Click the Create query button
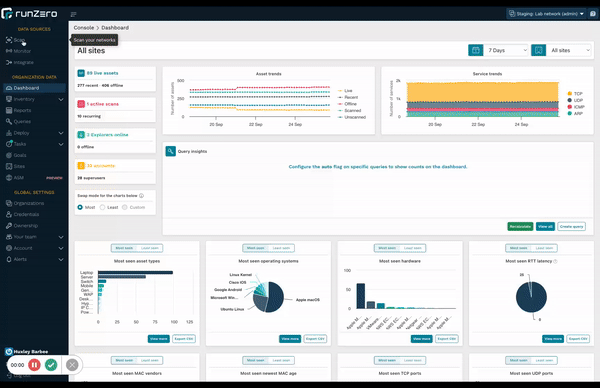This screenshot has height=388, width=600. [x=571, y=227]
